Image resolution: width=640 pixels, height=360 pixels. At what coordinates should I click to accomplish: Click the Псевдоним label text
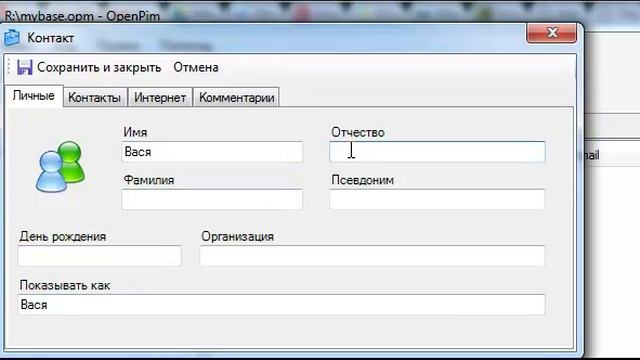(x=362, y=180)
